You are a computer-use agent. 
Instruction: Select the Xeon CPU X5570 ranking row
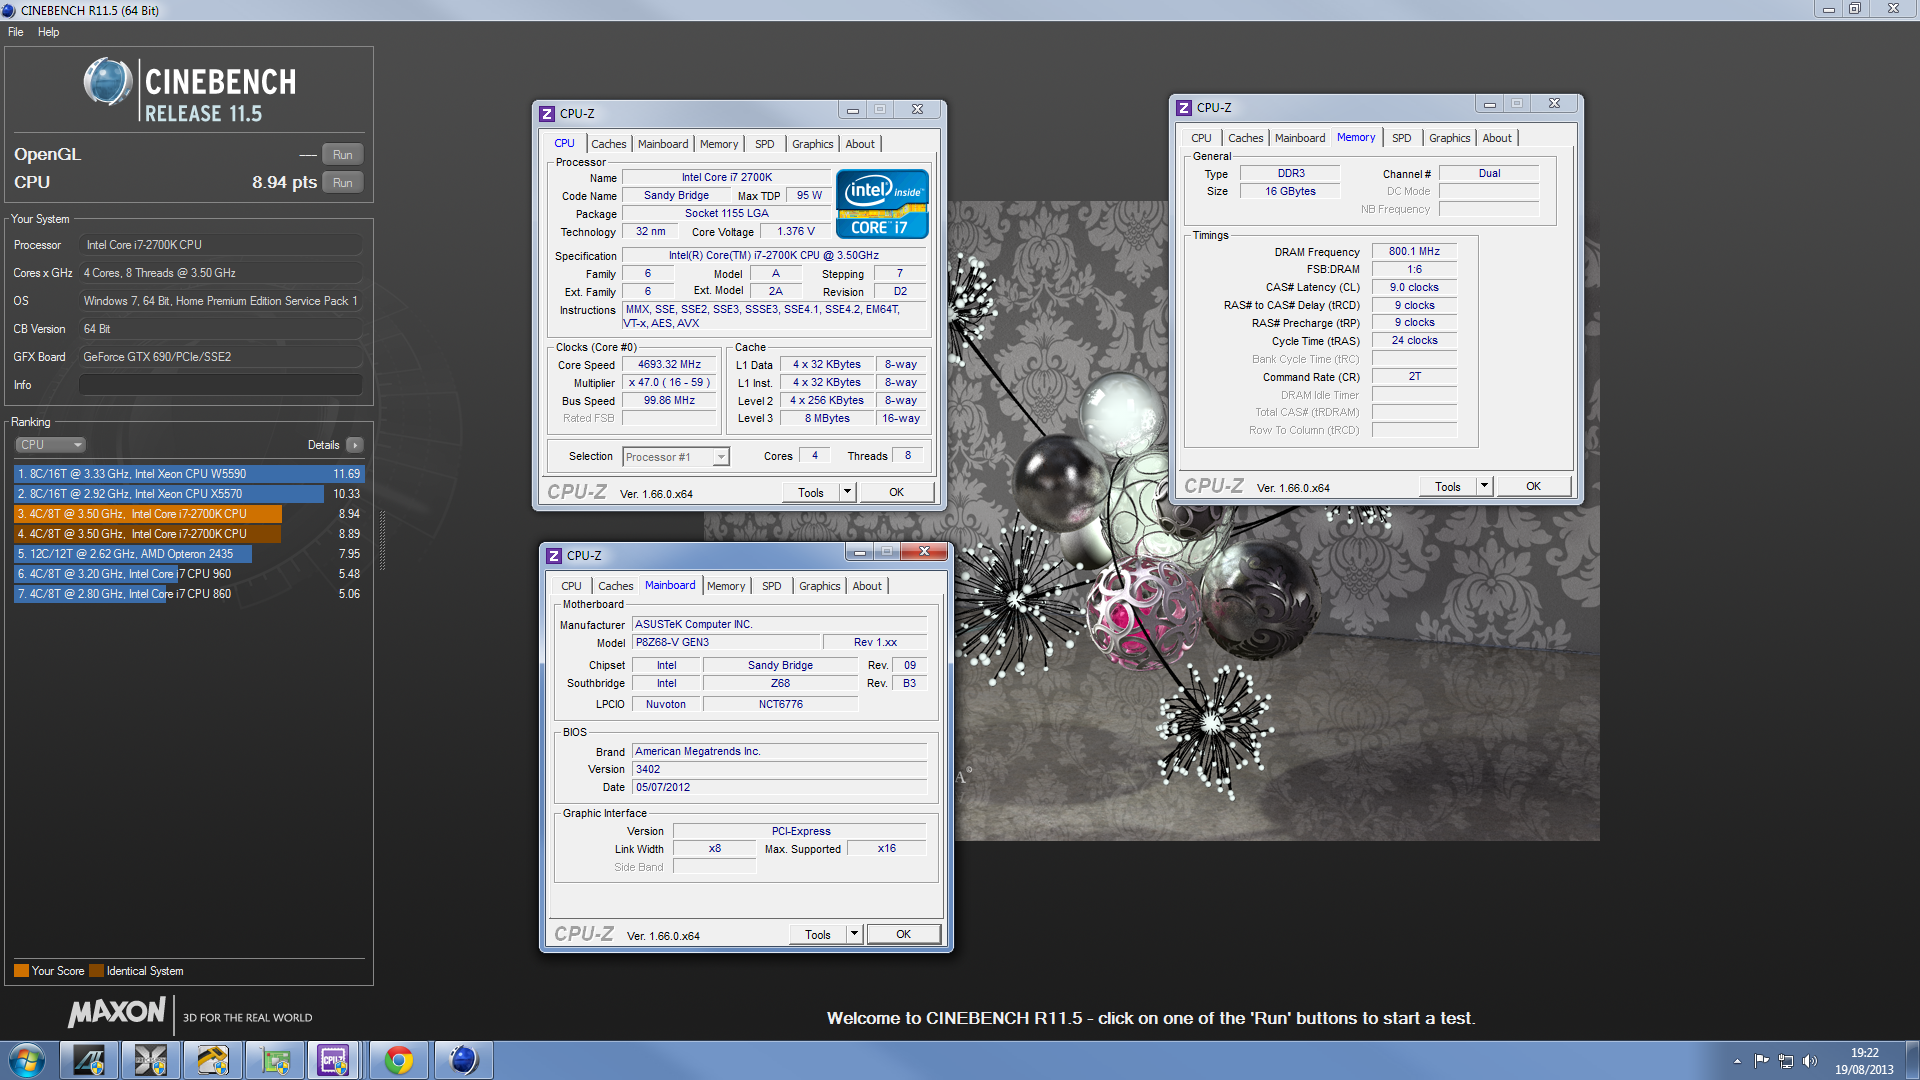tap(188, 494)
